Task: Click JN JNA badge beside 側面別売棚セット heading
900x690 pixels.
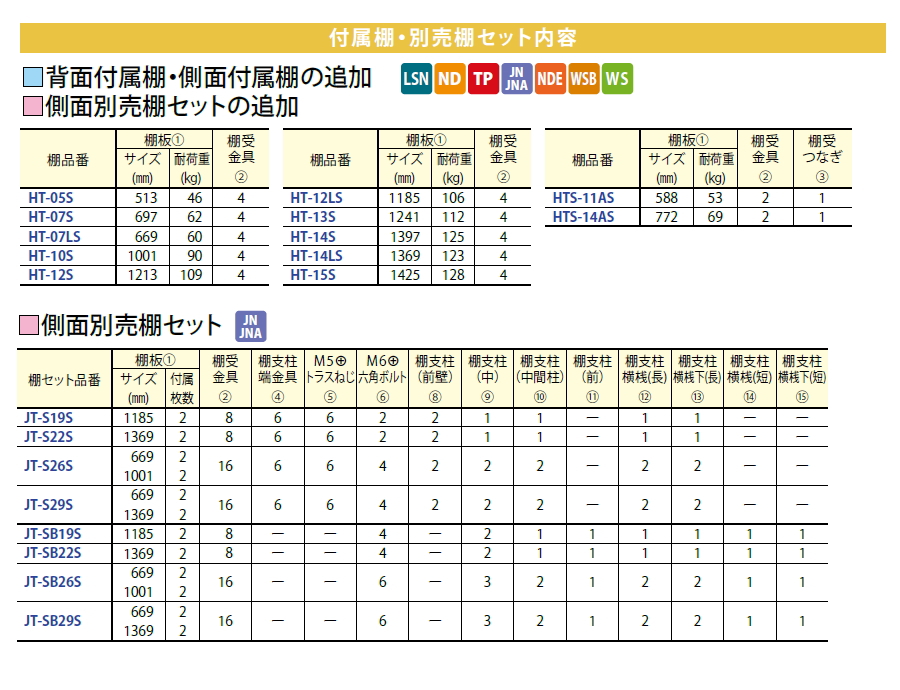Action: [250, 326]
